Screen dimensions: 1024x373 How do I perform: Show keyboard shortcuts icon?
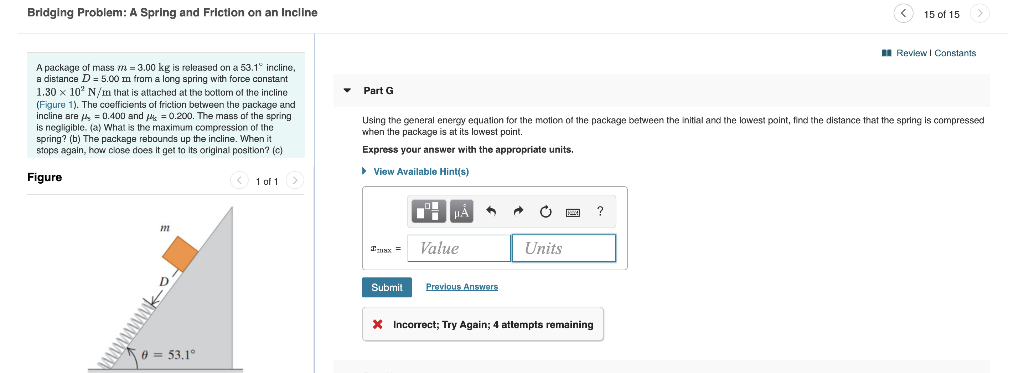[573, 212]
